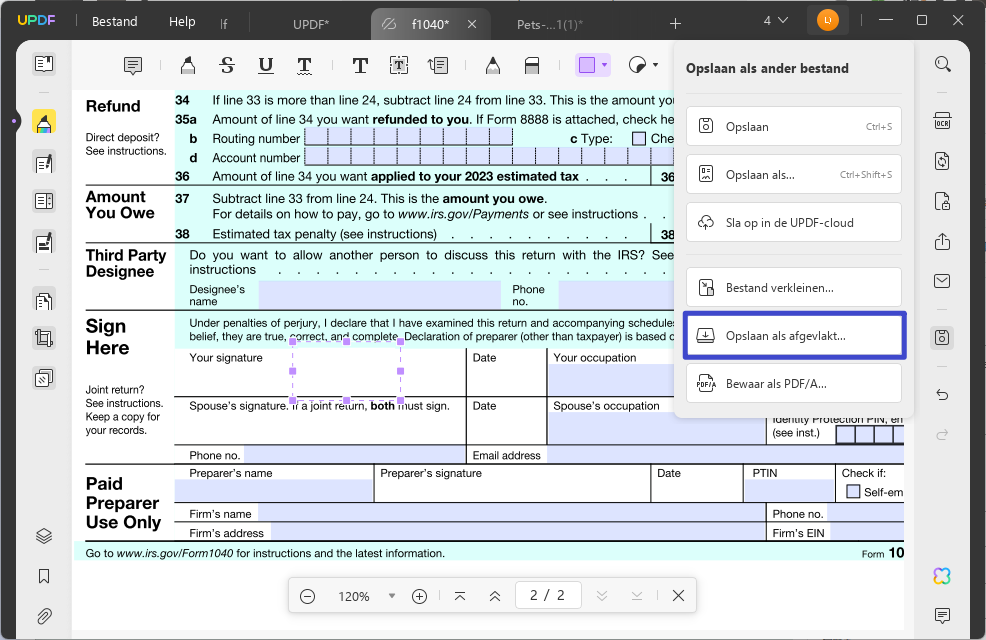The image size is (986, 640).
Task: Select the Comment highlighter tool in sidebar
Action: click(43, 122)
